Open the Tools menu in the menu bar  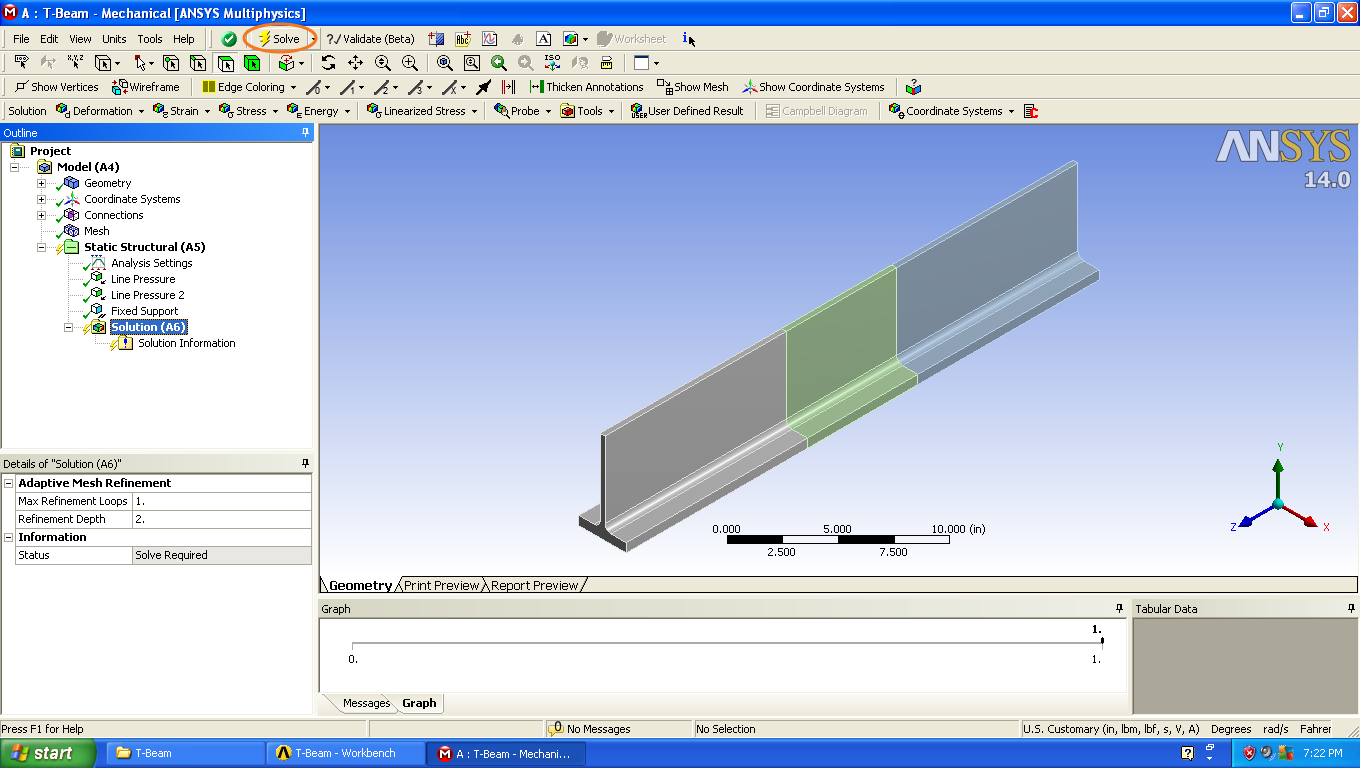coord(150,39)
